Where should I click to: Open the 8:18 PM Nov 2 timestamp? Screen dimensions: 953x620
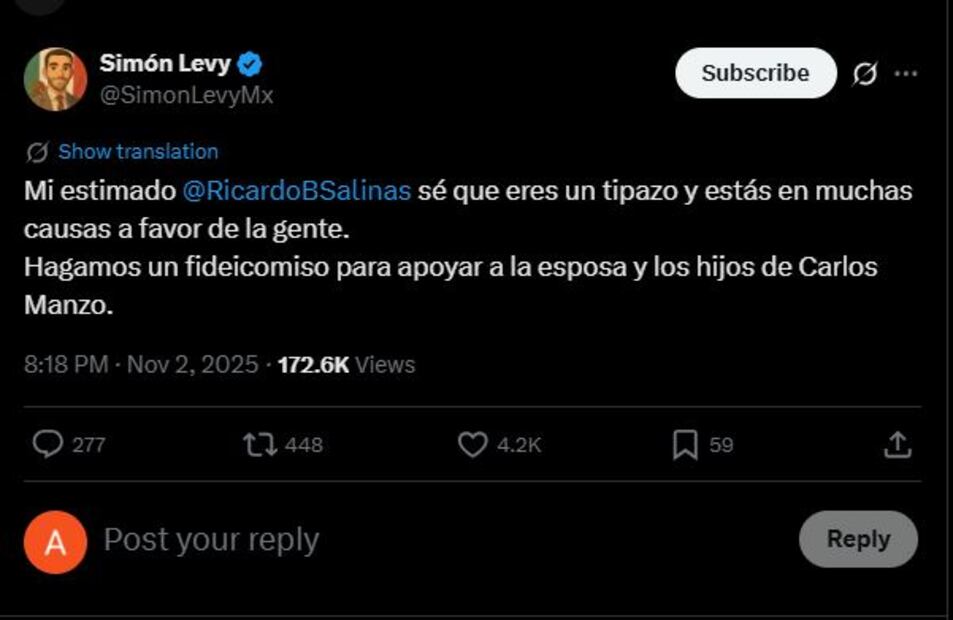(141, 365)
